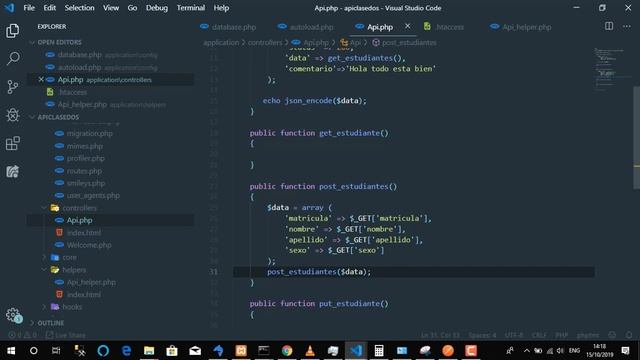Image resolution: width=640 pixels, height=360 pixels.
Task: Open autoload.php in Open Editors
Action: [79, 67]
